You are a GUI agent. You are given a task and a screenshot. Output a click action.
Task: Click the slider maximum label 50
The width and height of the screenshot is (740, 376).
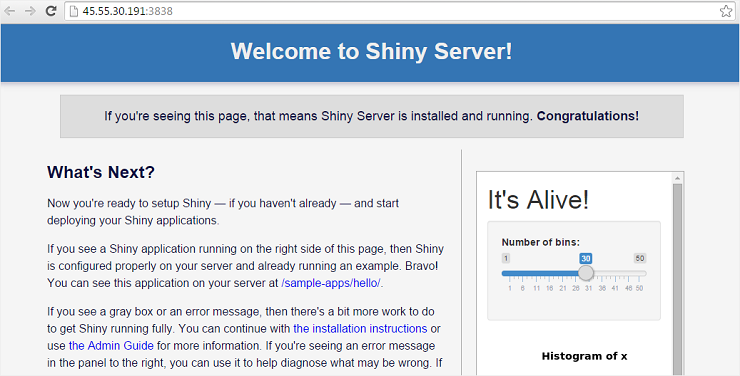639,258
